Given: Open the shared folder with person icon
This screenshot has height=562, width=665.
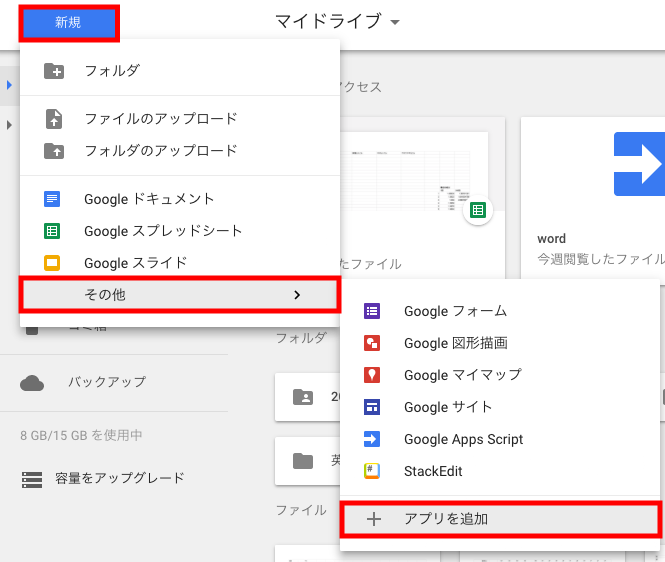Looking at the screenshot, I should pyautogui.click(x=303, y=397).
